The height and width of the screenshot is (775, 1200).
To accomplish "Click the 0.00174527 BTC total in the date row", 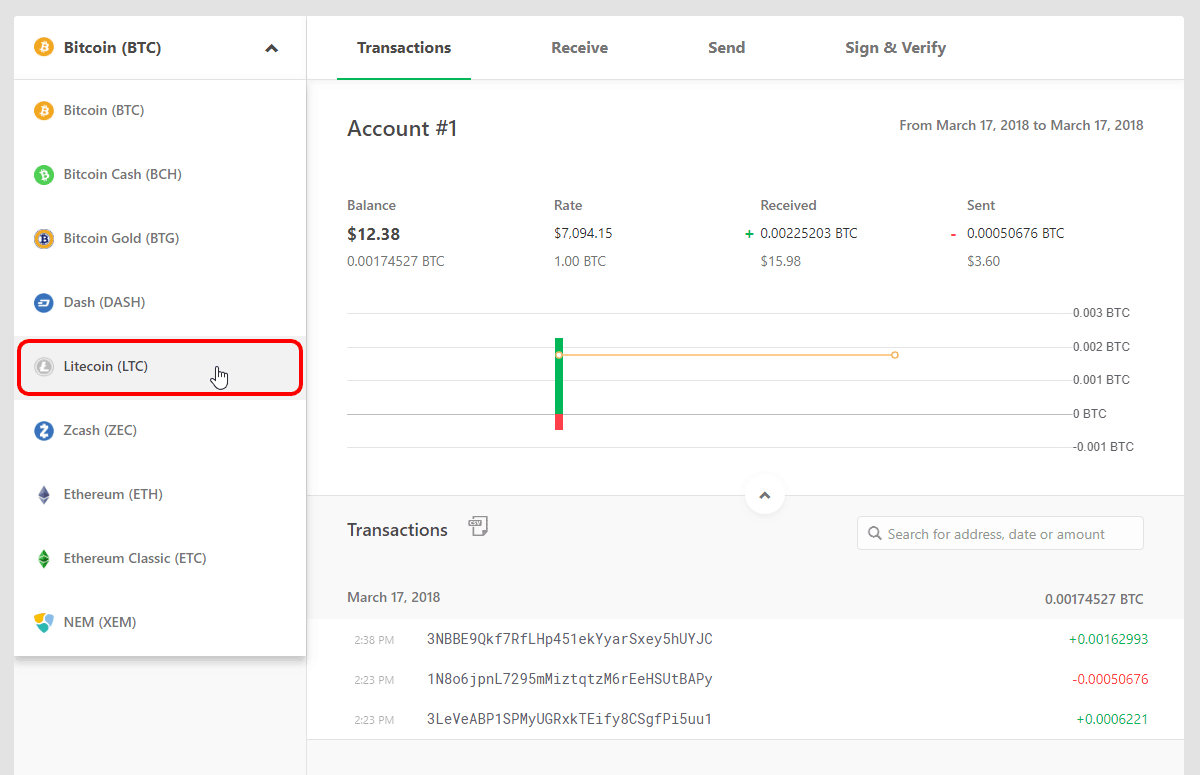I will click(x=1094, y=600).
